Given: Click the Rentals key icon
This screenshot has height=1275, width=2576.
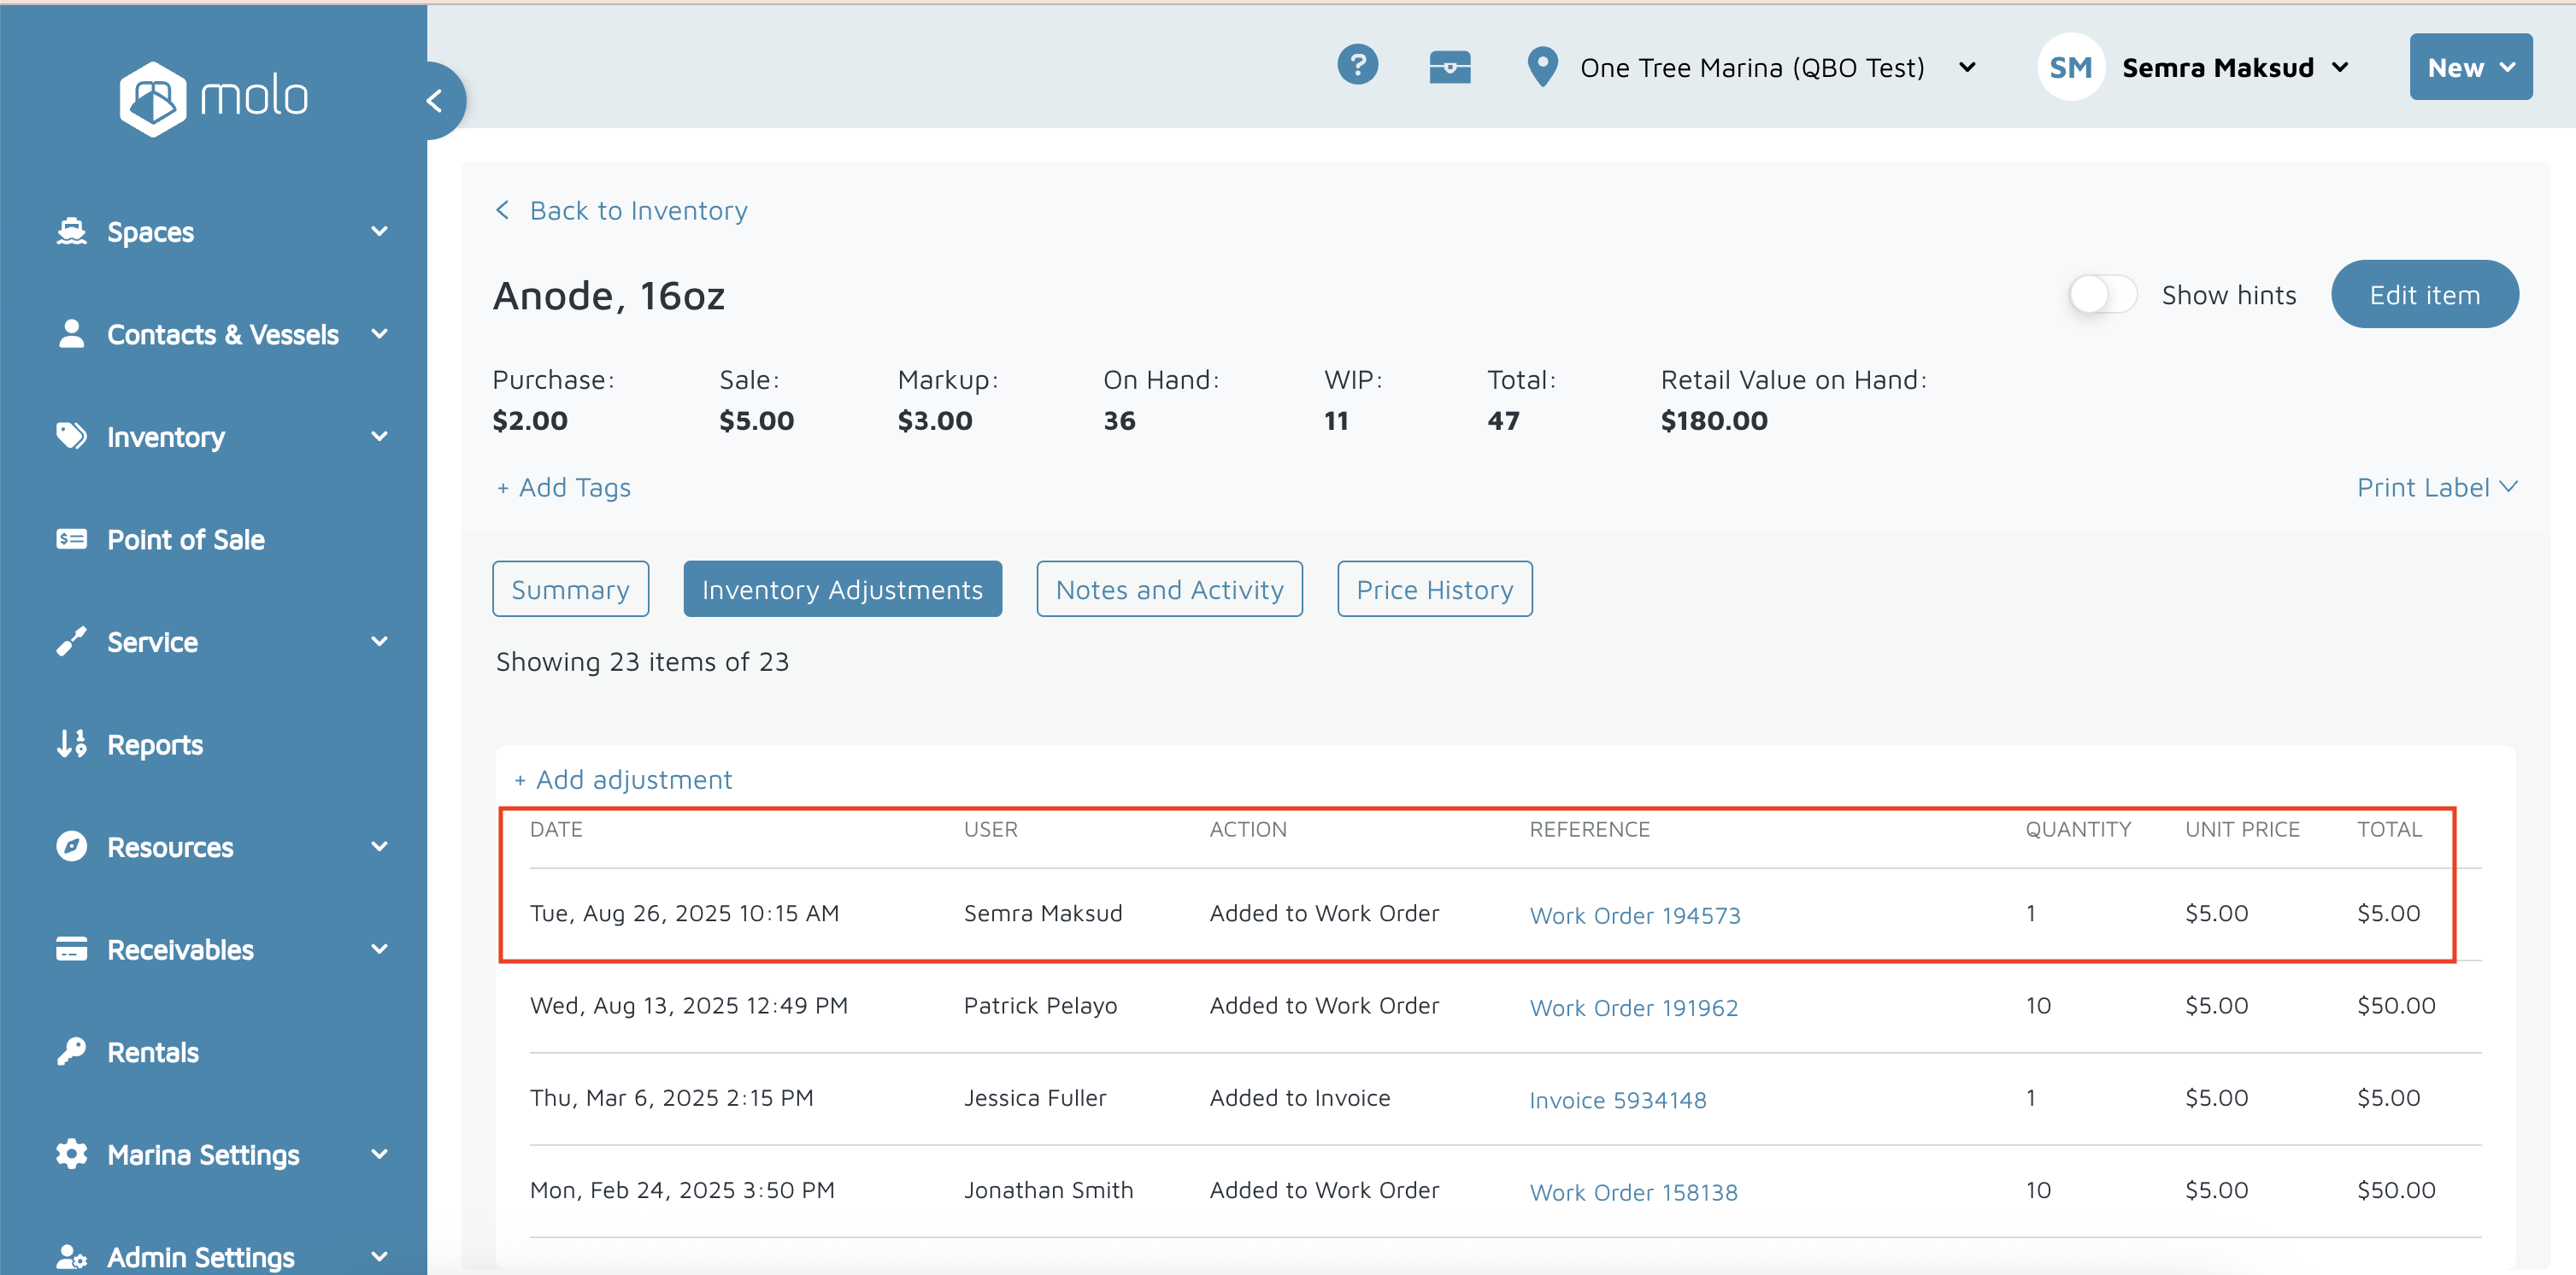Looking at the screenshot, I should pyautogui.click(x=71, y=1051).
